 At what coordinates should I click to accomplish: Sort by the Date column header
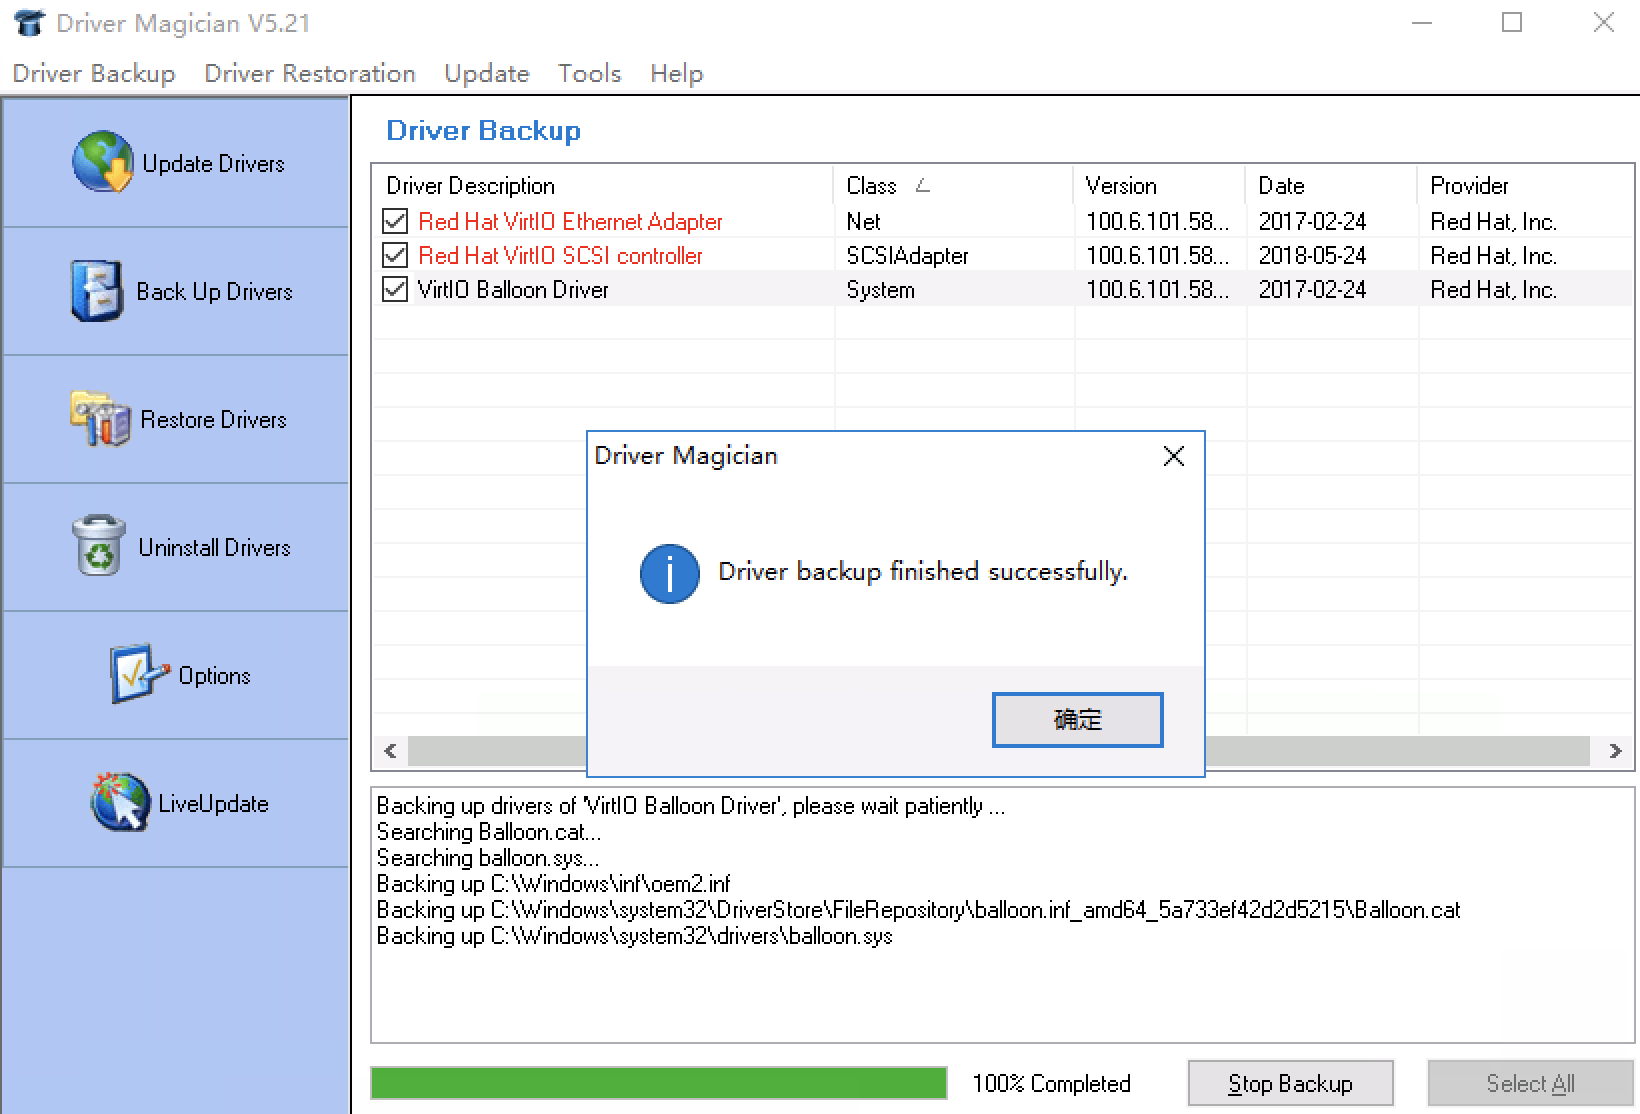tap(1332, 185)
